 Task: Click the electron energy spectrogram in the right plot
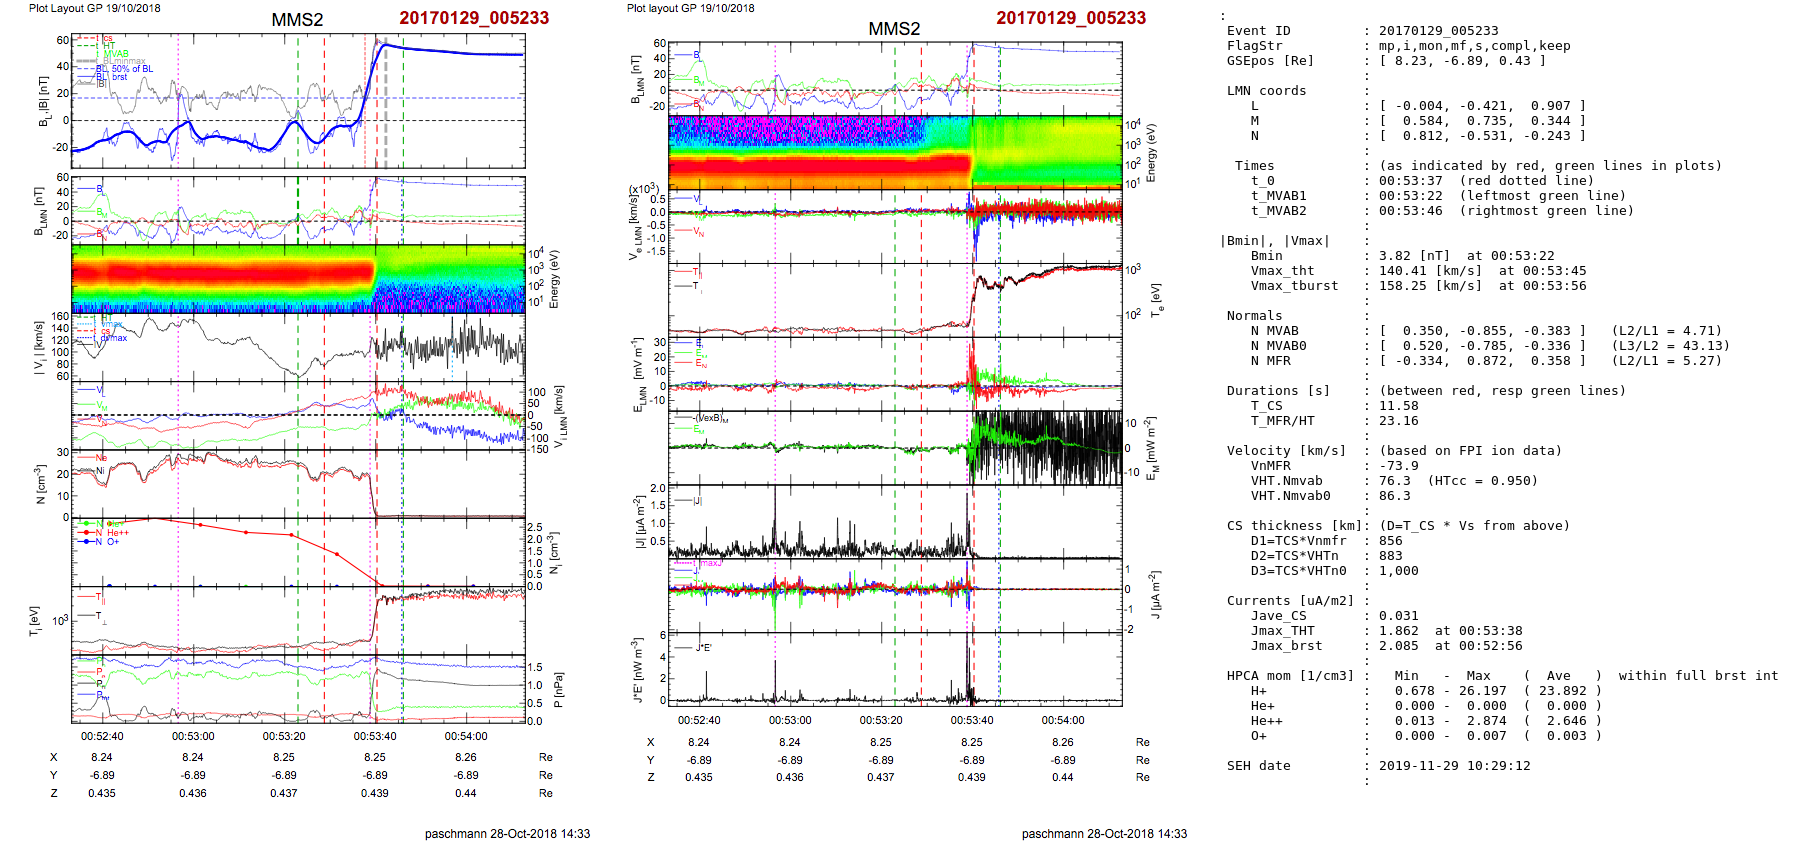[x=895, y=152]
